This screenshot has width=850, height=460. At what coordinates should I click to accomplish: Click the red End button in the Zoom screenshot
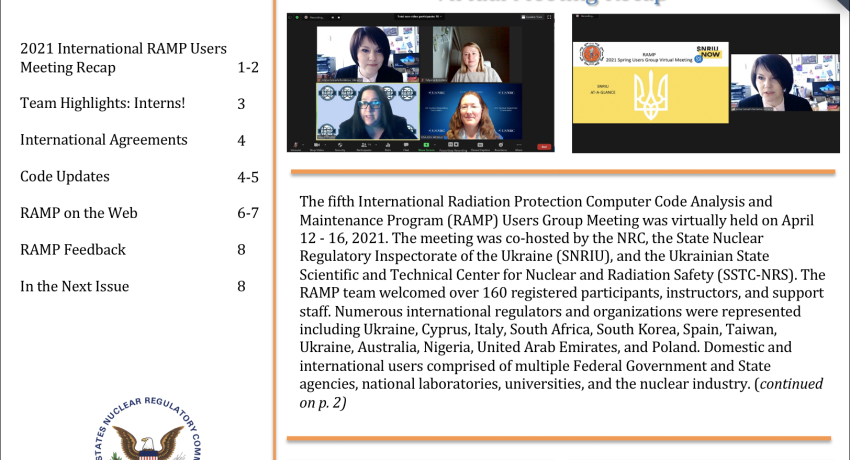(x=543, y=146)
